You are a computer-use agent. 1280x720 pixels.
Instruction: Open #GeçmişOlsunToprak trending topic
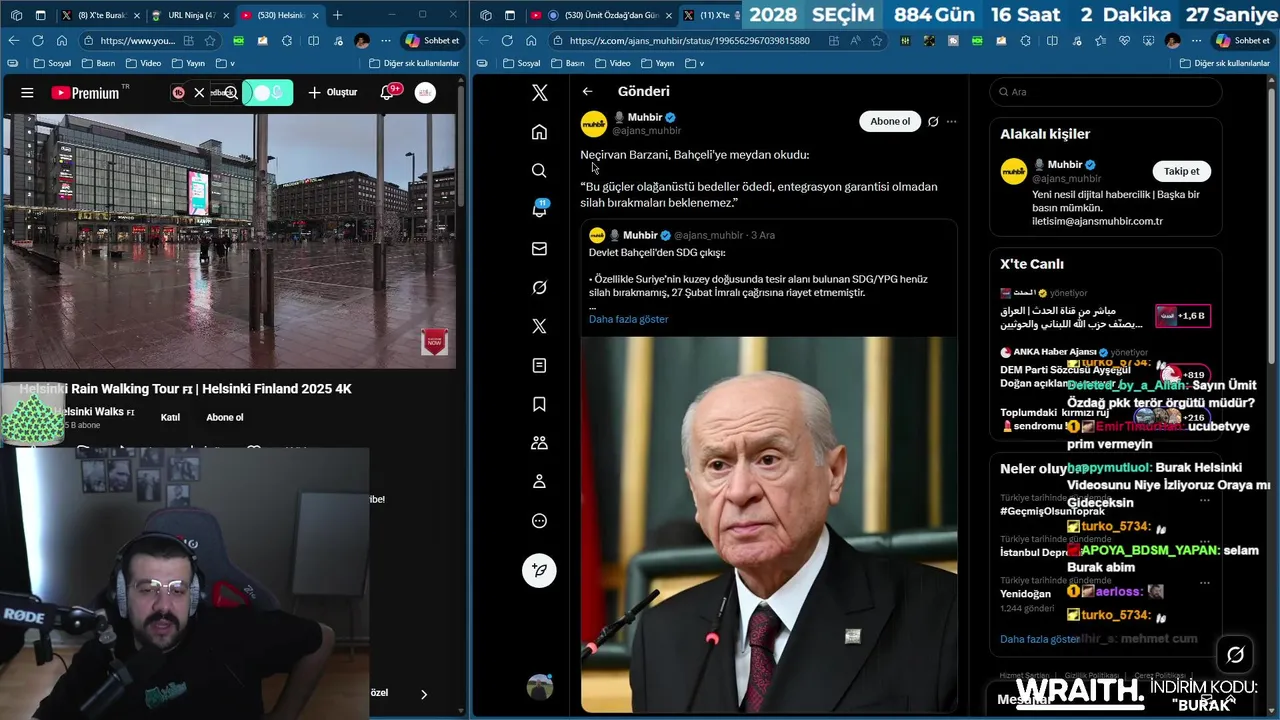pos(1052,511)
